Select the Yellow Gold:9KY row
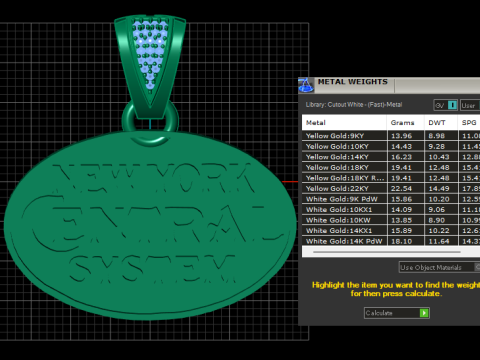Image resolution: width=480 pixels, height=360 pixels. pos(391,136)
